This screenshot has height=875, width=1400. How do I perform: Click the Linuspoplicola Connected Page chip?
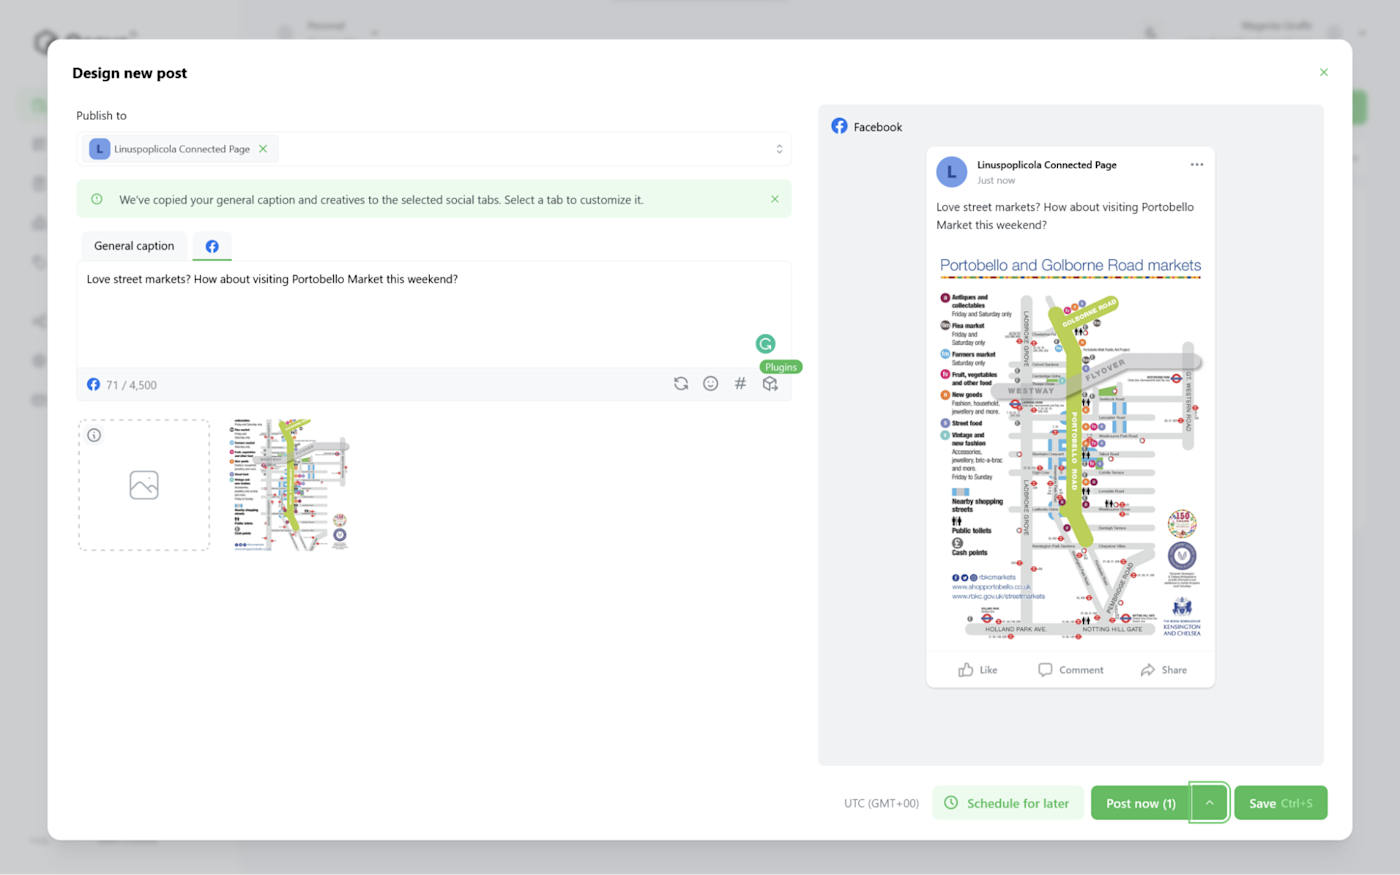179,149
